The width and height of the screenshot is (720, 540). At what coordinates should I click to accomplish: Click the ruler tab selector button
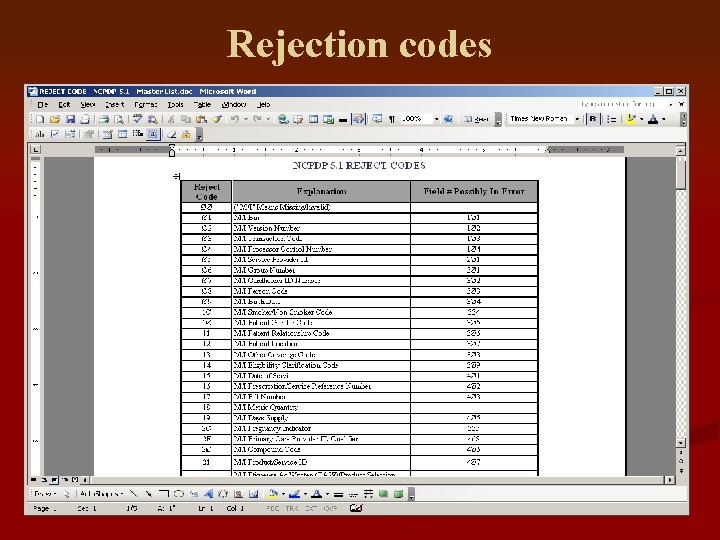[35, 150]
